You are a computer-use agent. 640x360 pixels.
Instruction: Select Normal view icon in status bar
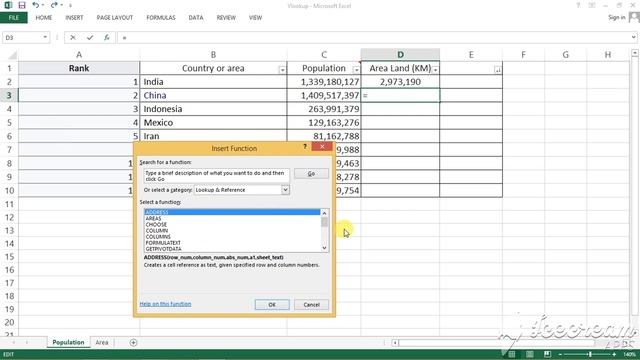(511, 354)
